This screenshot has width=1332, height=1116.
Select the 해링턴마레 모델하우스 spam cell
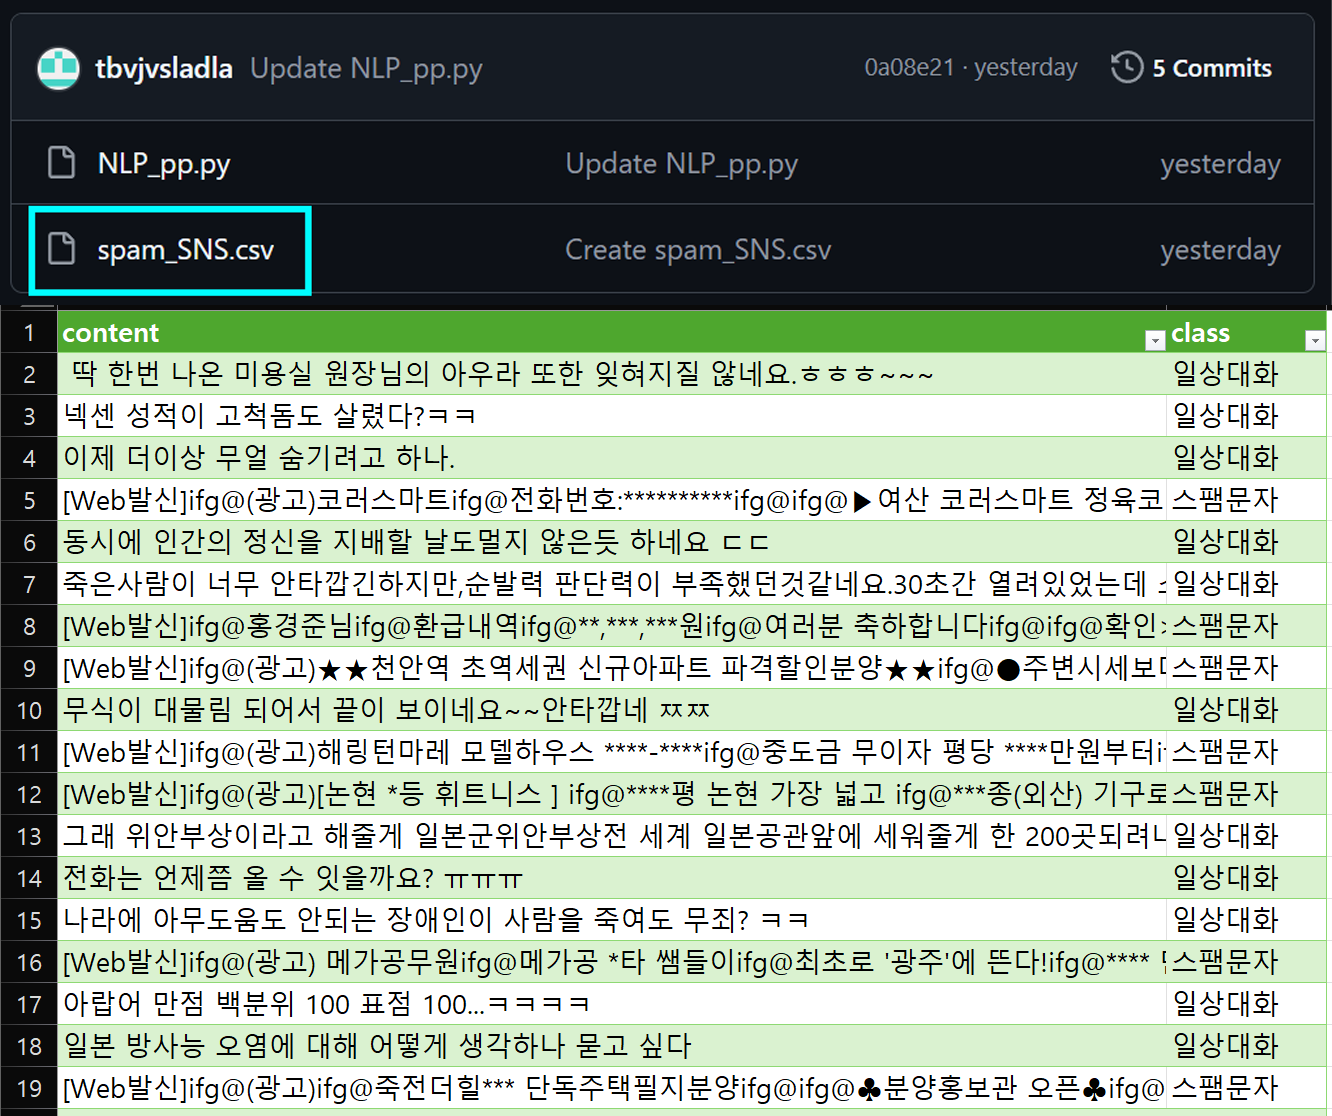612,752
